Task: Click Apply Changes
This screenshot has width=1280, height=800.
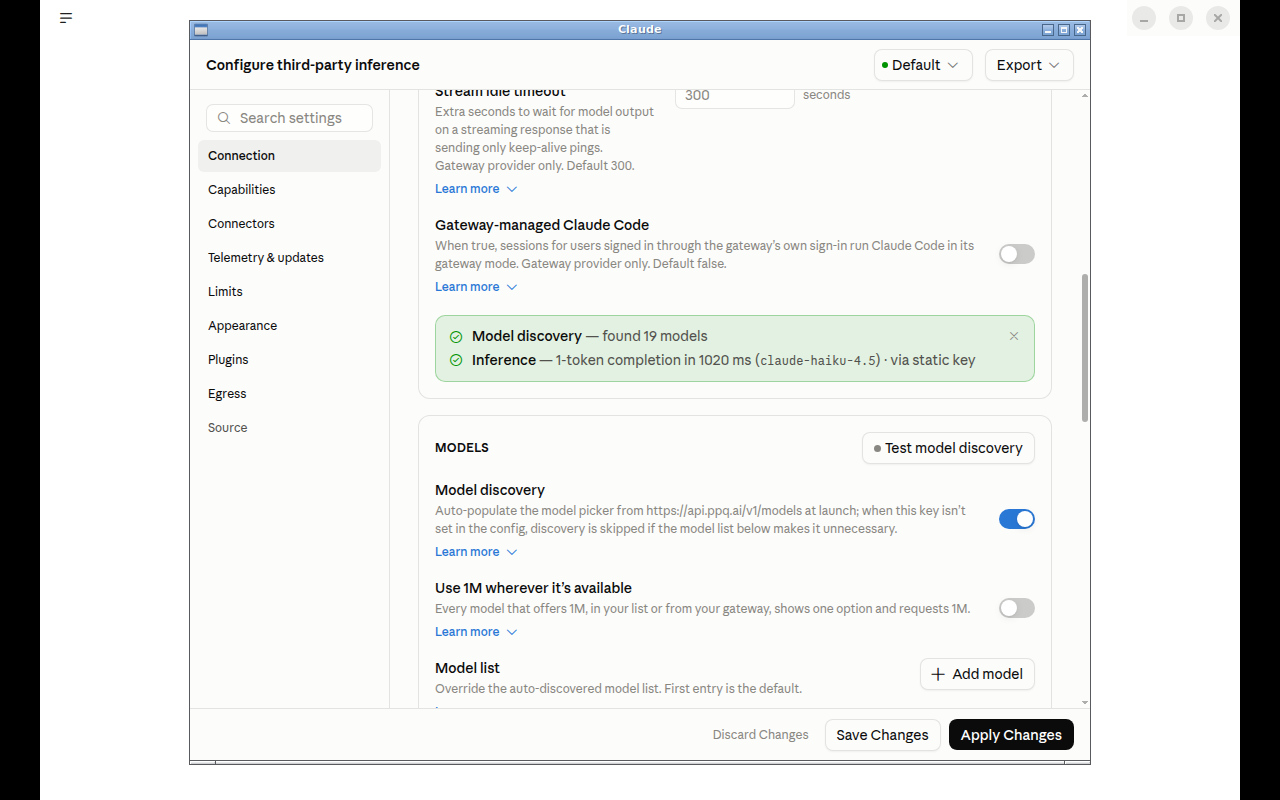Action: [1011, 735]
